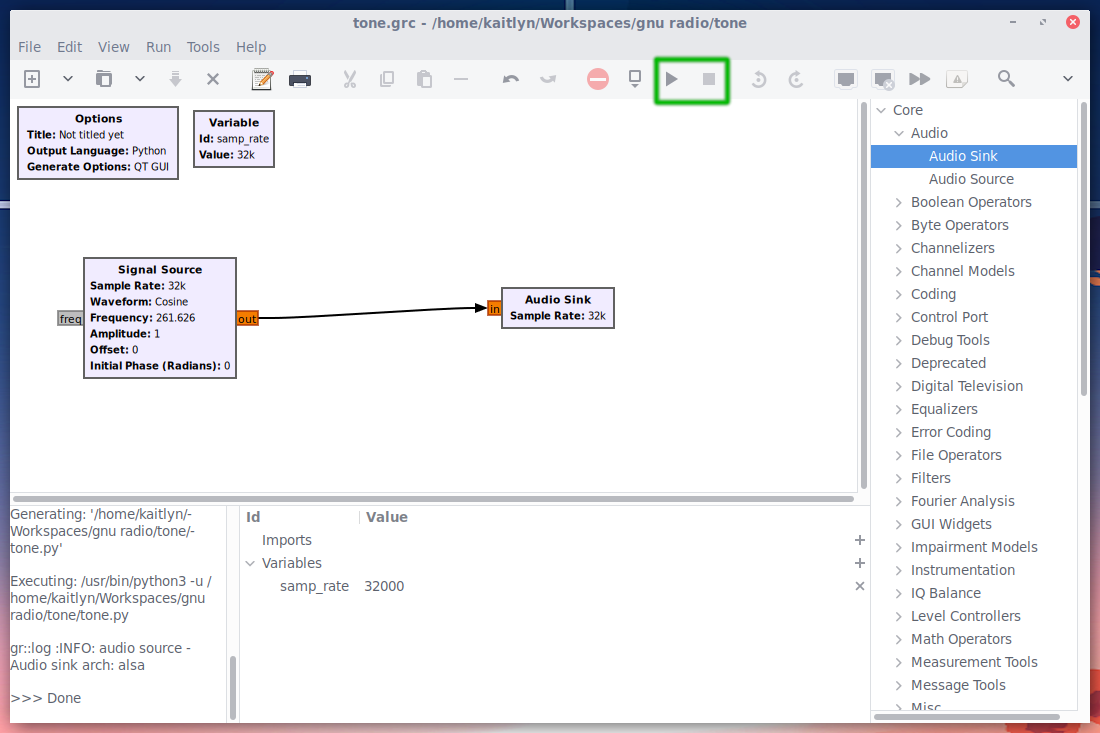Screen dimensions: 1100x733
Task: Collapse the Audio category in block tree
Action: tap(899, 133)
